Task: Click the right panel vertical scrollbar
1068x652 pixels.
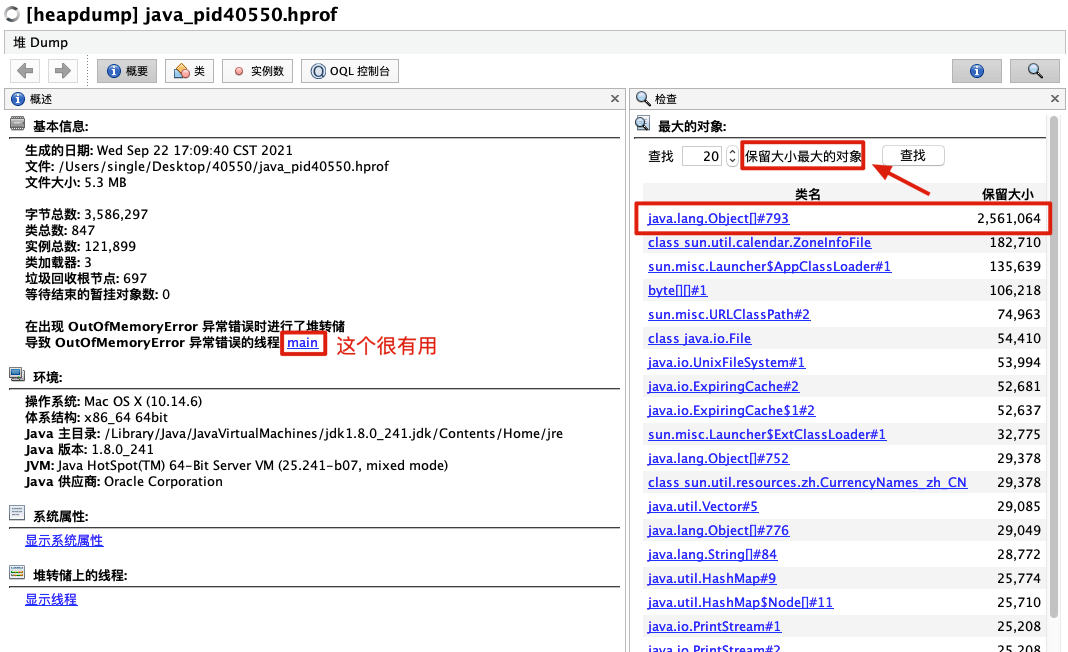Action: click(1054, 368)
